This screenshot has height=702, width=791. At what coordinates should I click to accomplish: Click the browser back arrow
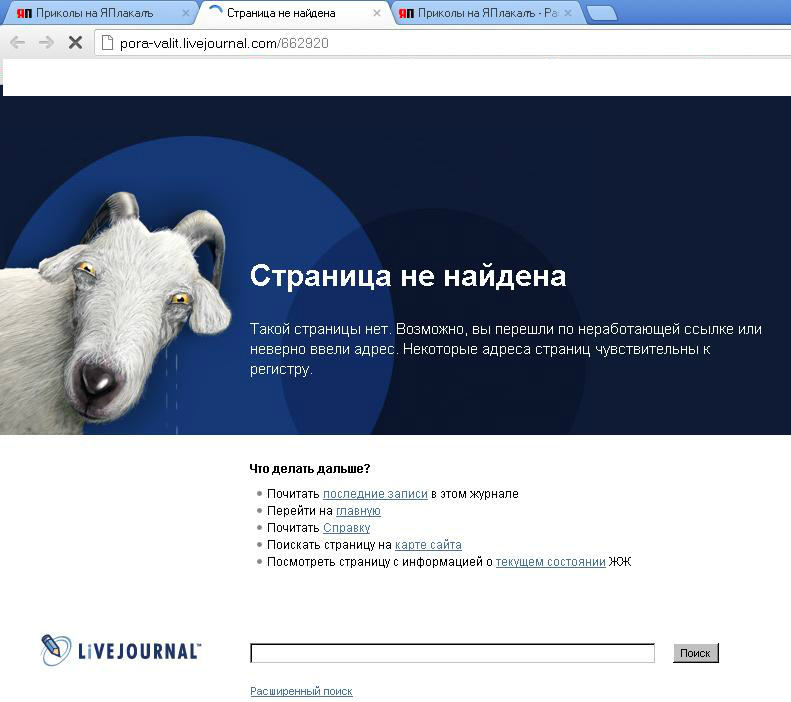click(18, 43)
